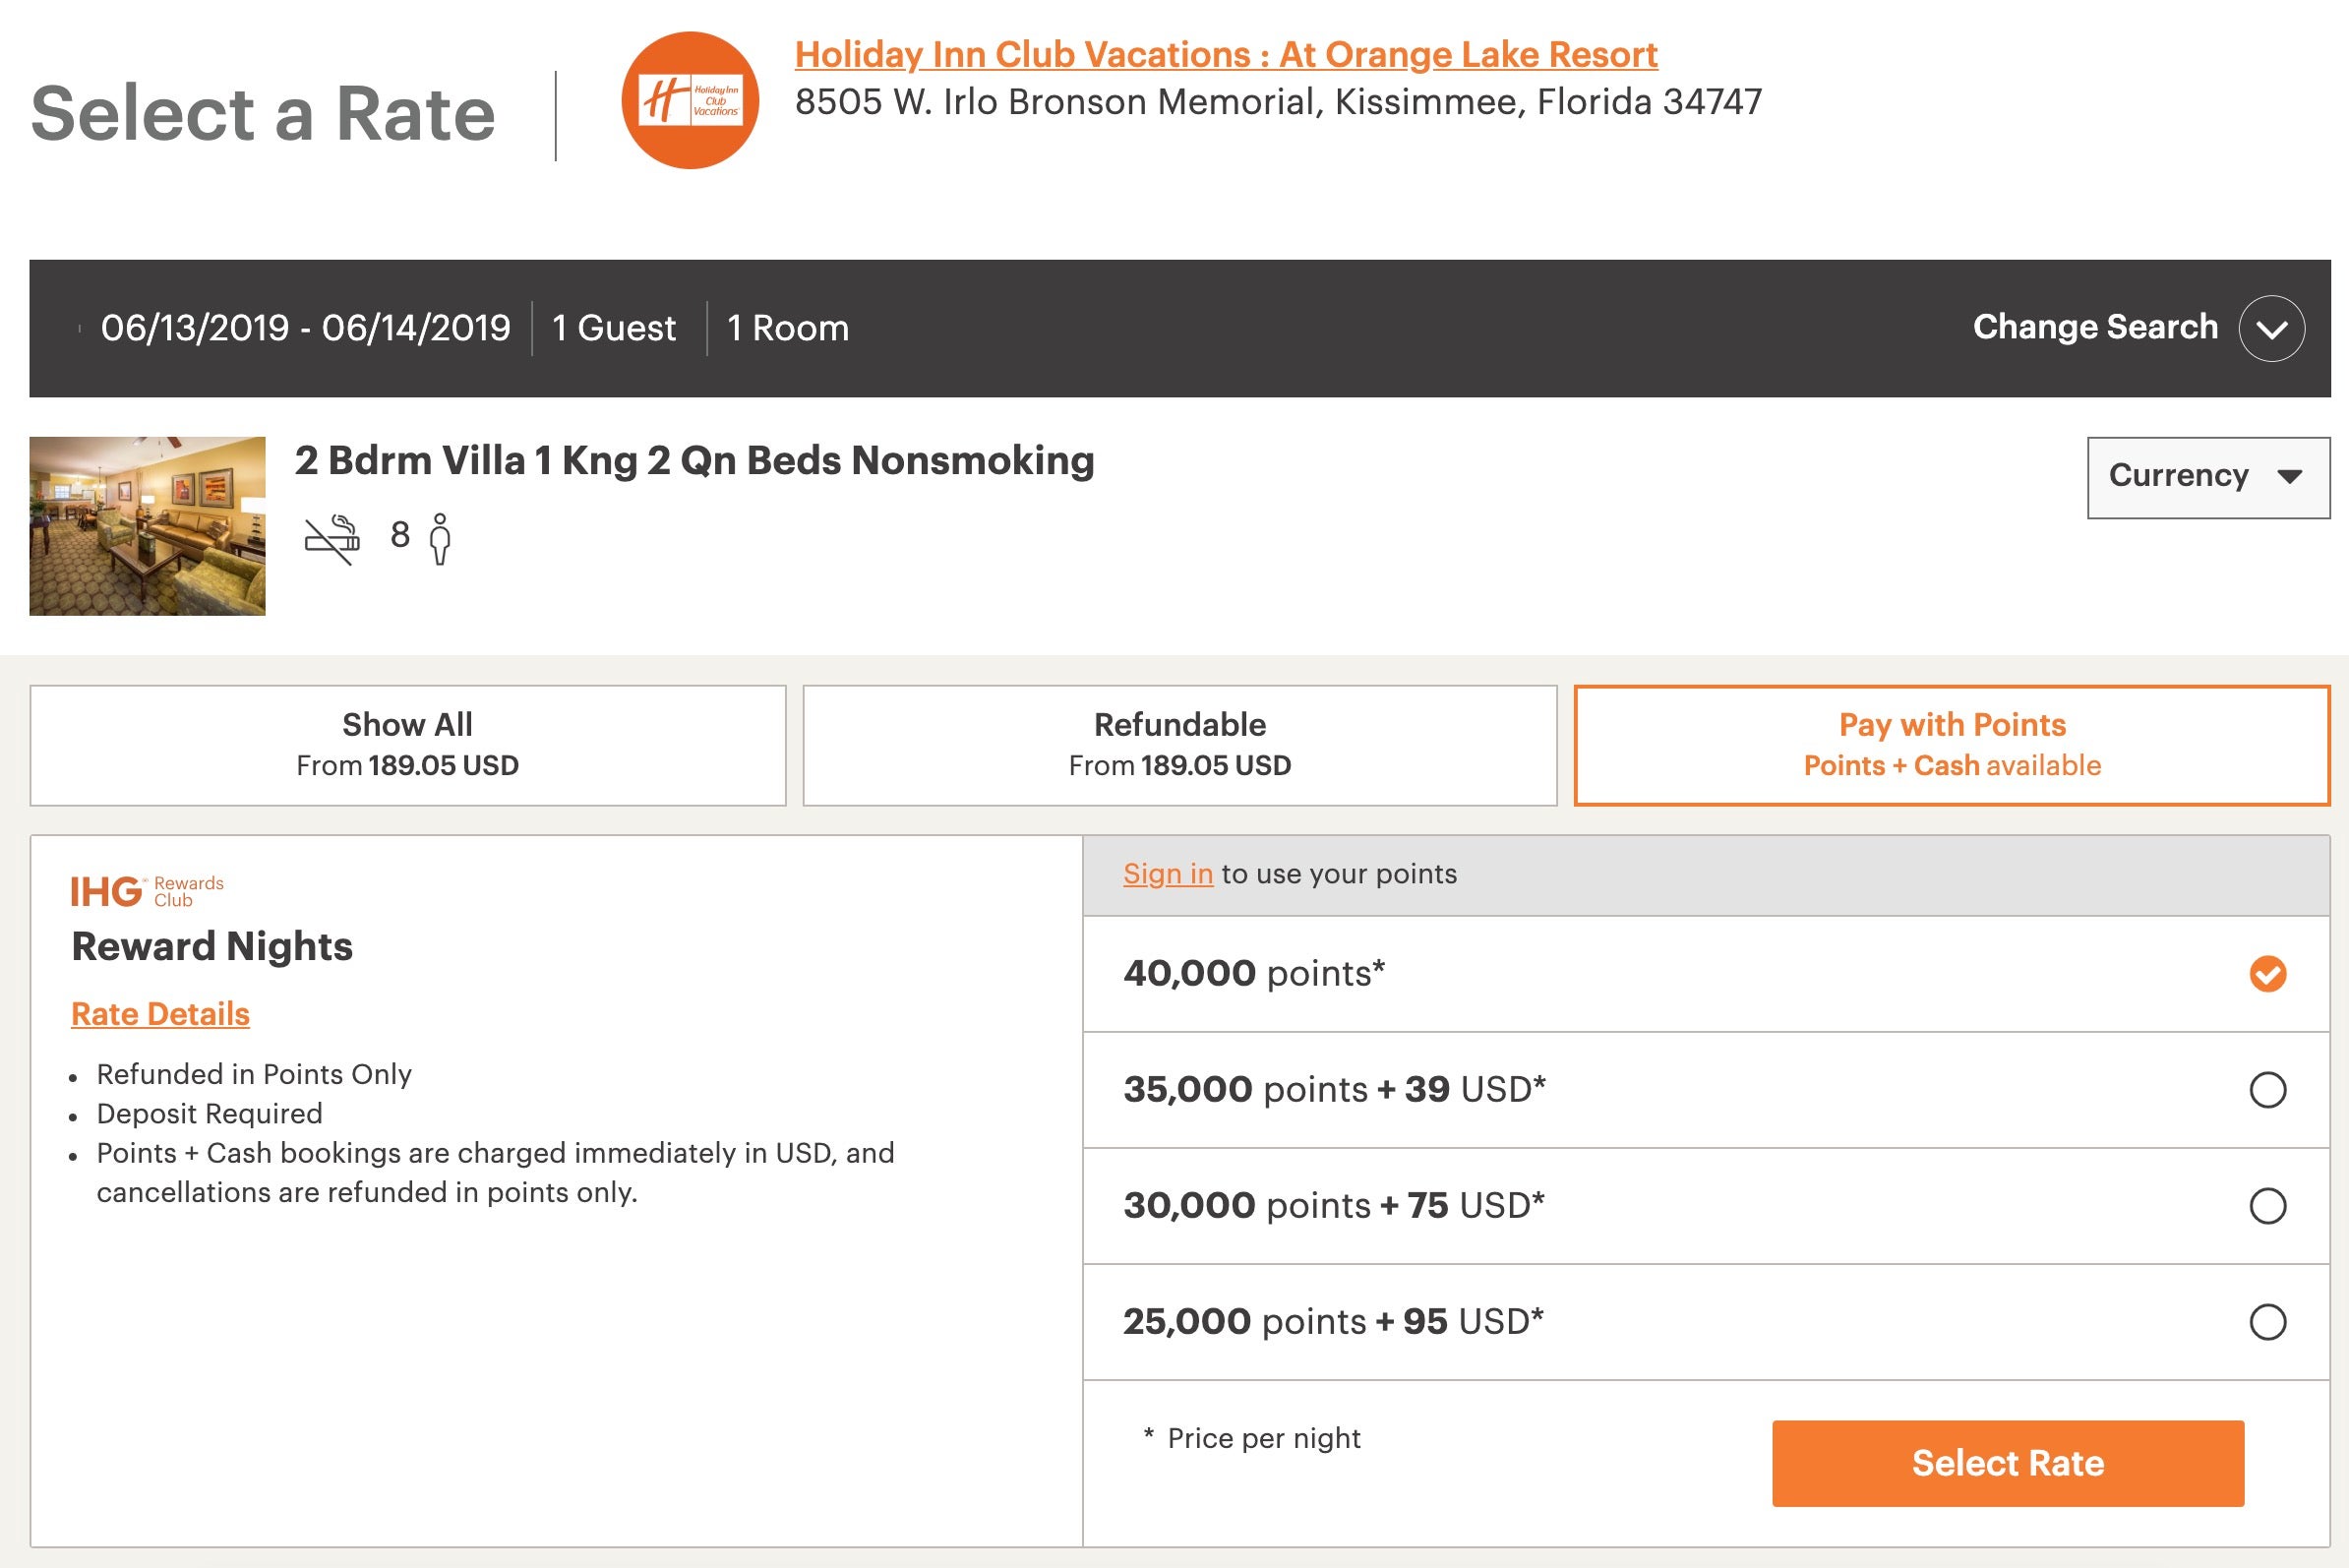This screenshot has width=2349, height=1568.
Task: Open the Currency dropdown
Action: (2208, 477)
